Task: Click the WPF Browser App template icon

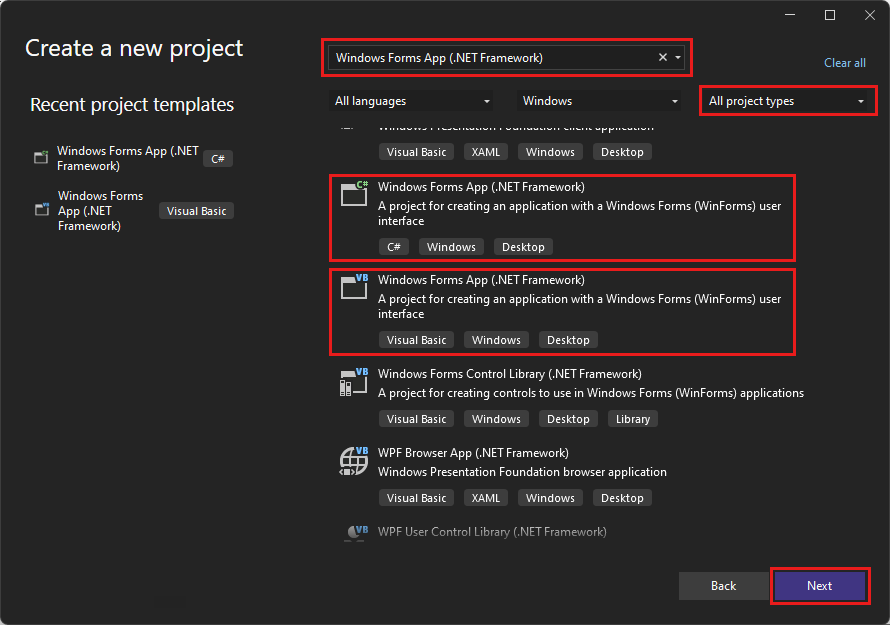Action: click(353, 460)
